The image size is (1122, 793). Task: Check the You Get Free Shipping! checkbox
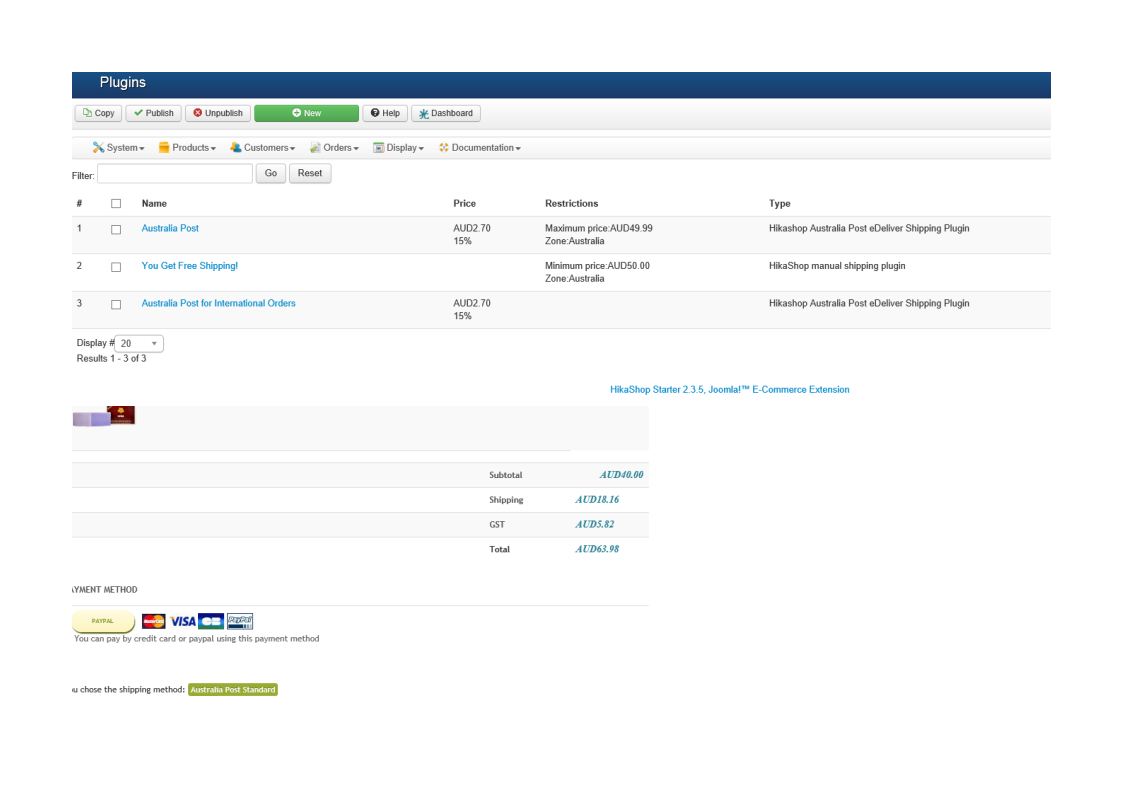116,267
